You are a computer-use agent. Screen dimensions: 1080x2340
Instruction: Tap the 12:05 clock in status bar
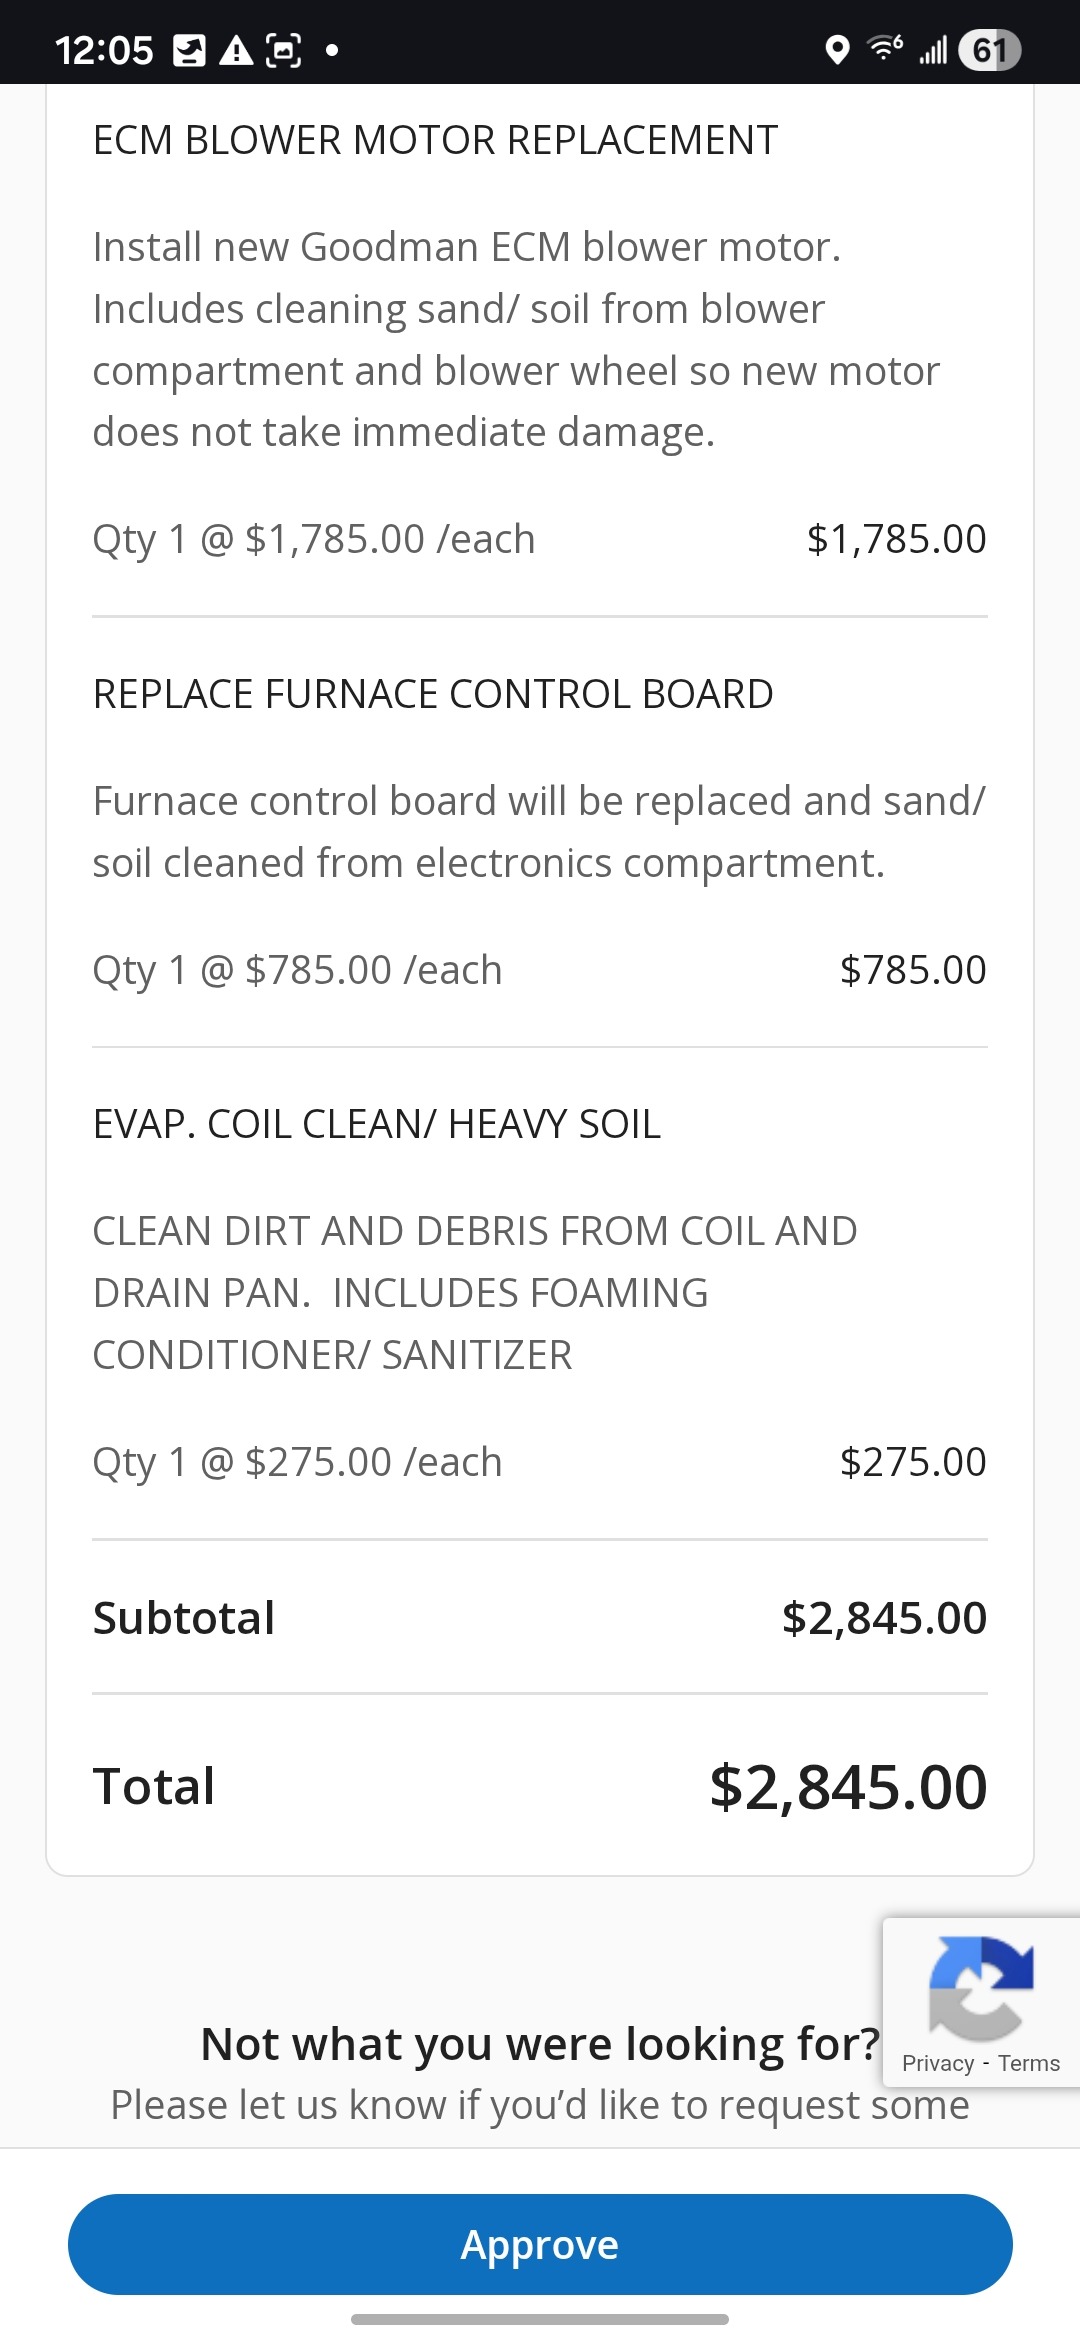coord(104,50)
